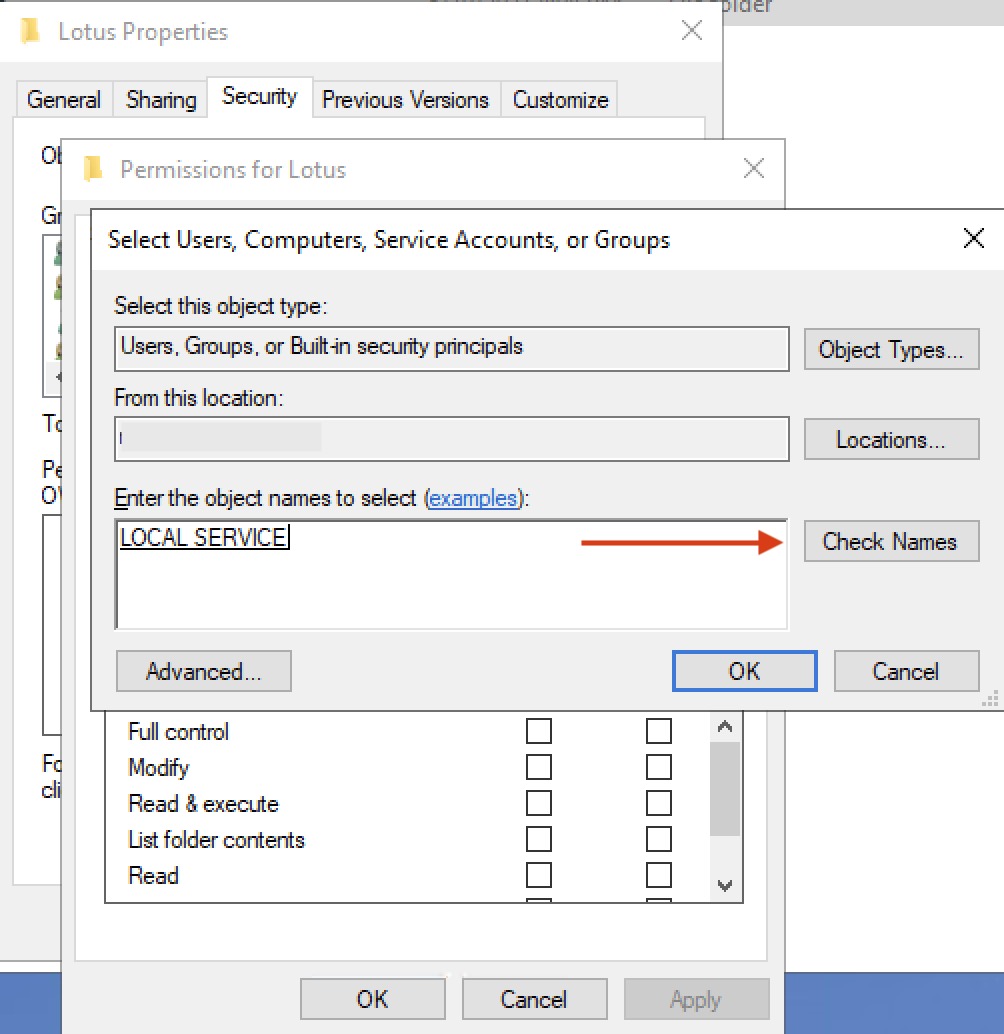Image resolution: width=1004 pixels, height=1034 pixels.
Task: Check the Allow box for Modify
Action: pyautogui.click(x=539, y=767)
